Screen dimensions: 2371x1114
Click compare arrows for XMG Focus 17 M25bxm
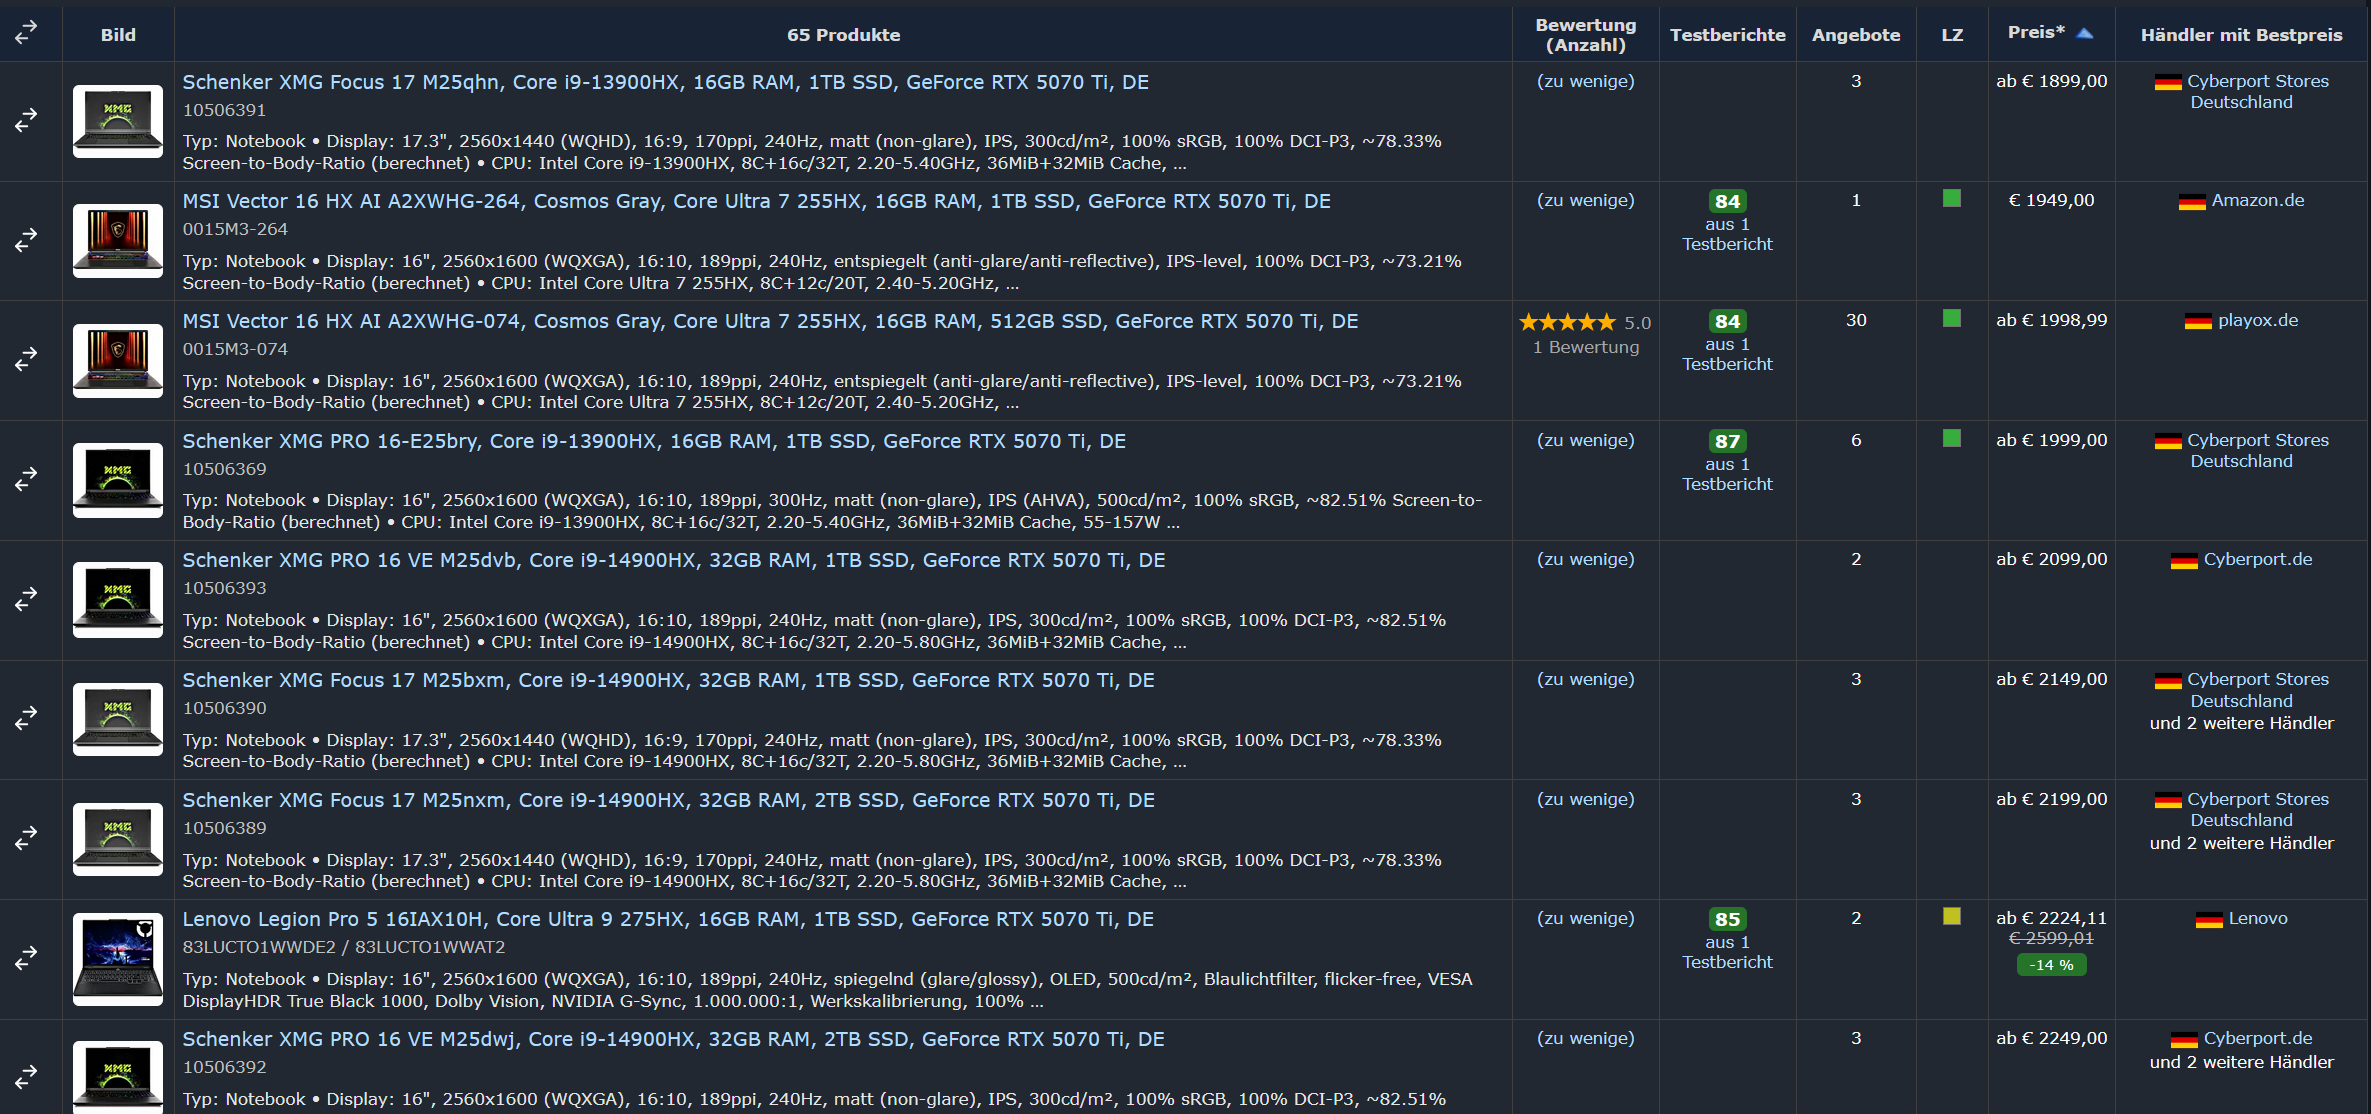[x=26, y=718]
